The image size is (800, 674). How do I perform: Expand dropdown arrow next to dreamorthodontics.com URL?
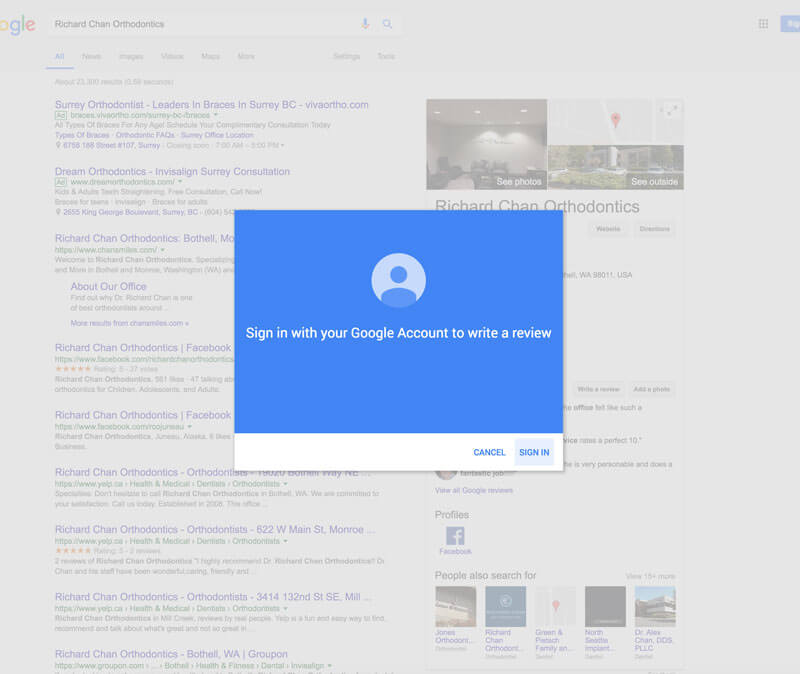click(x=180, y=182)
